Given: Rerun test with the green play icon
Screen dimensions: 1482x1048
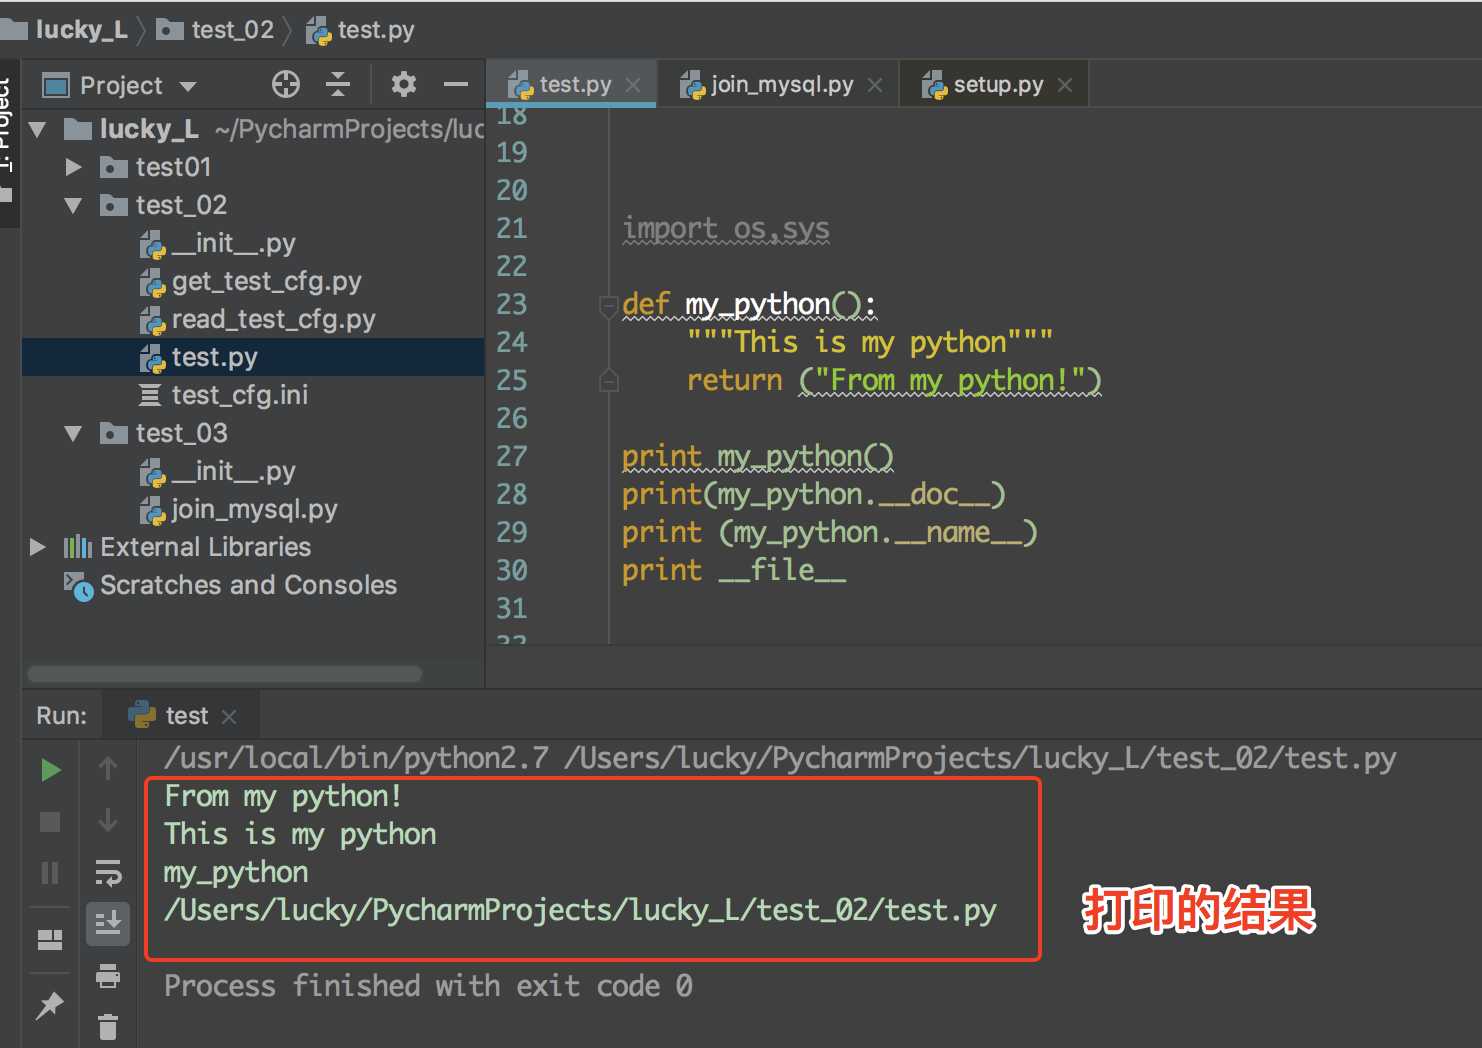Looking at the screenshot, I should pyautogui.click(x=50, y=770).
